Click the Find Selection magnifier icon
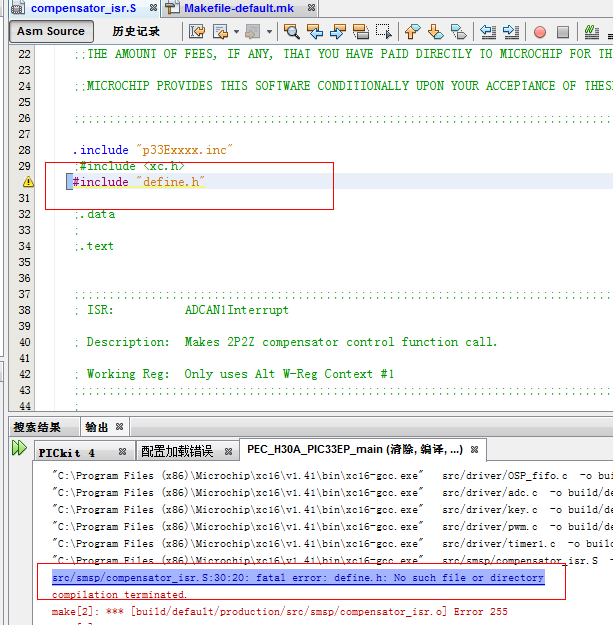613x625 pixels. point(291,31)
